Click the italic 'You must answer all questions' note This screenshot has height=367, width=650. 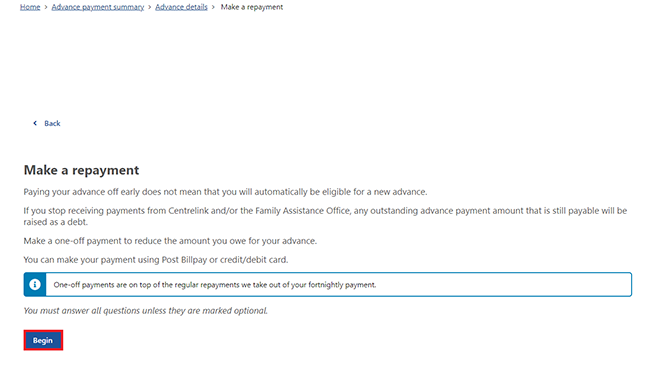146,311
